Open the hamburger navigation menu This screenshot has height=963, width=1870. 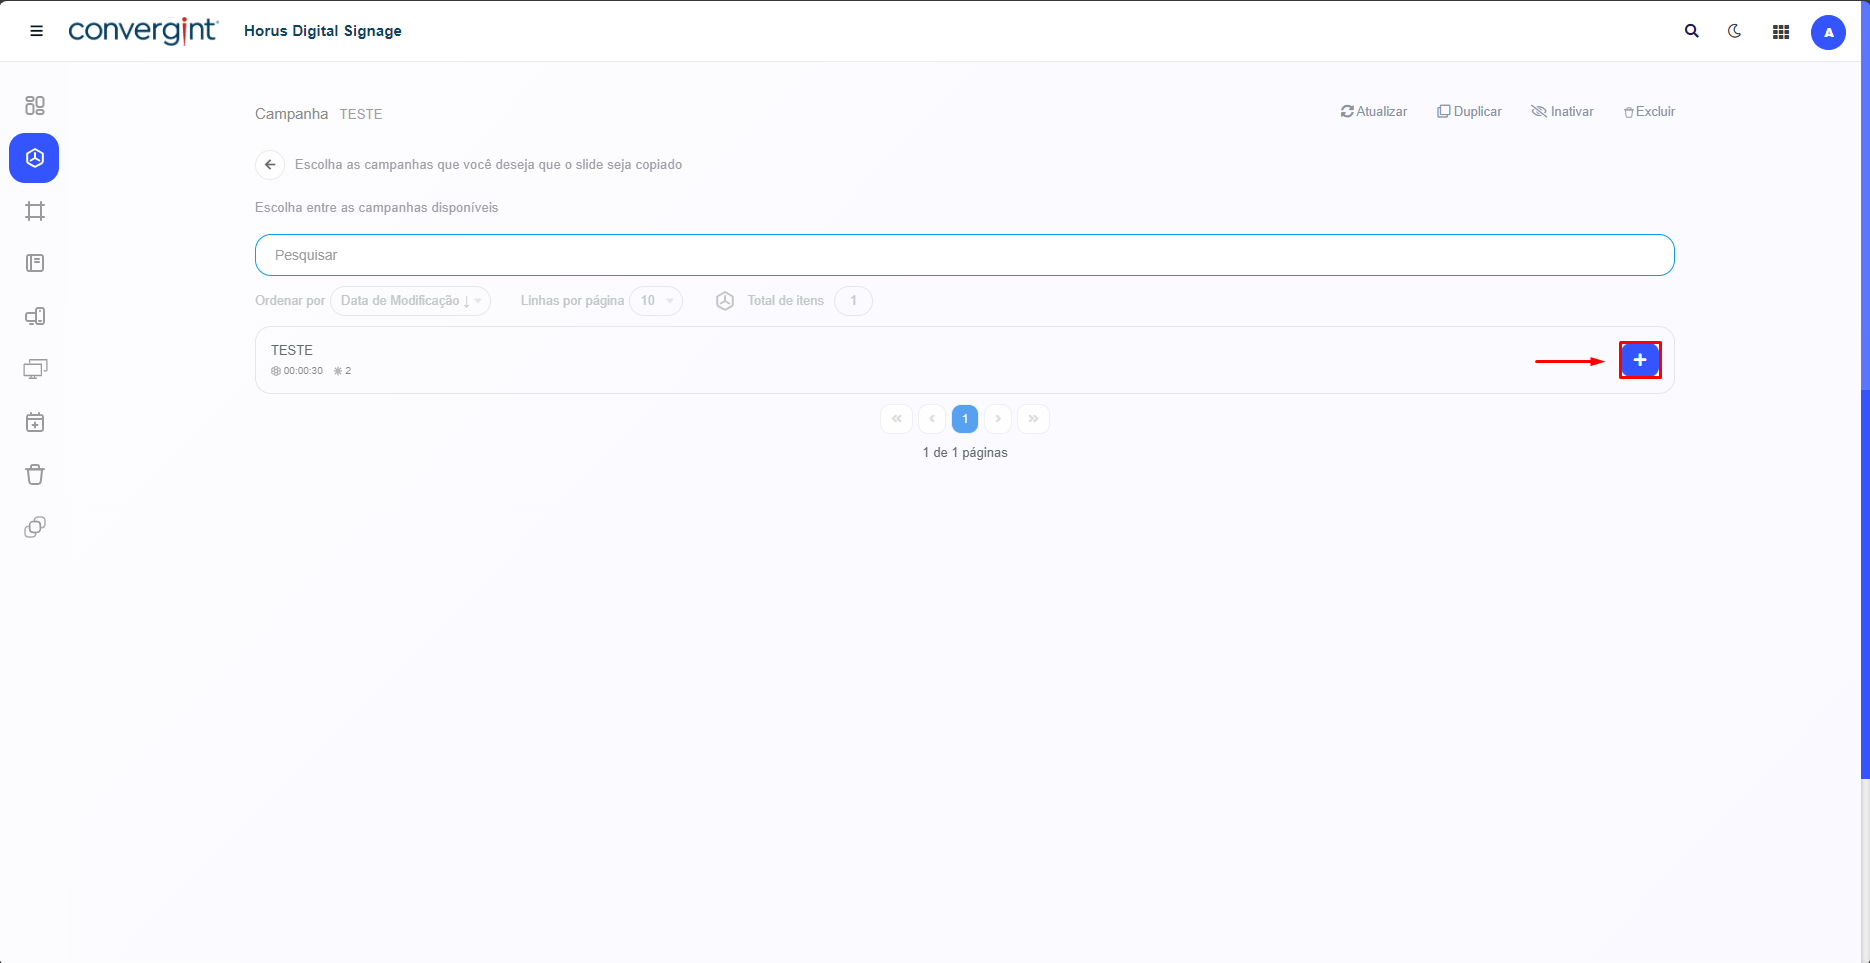(x=37, y=31)
